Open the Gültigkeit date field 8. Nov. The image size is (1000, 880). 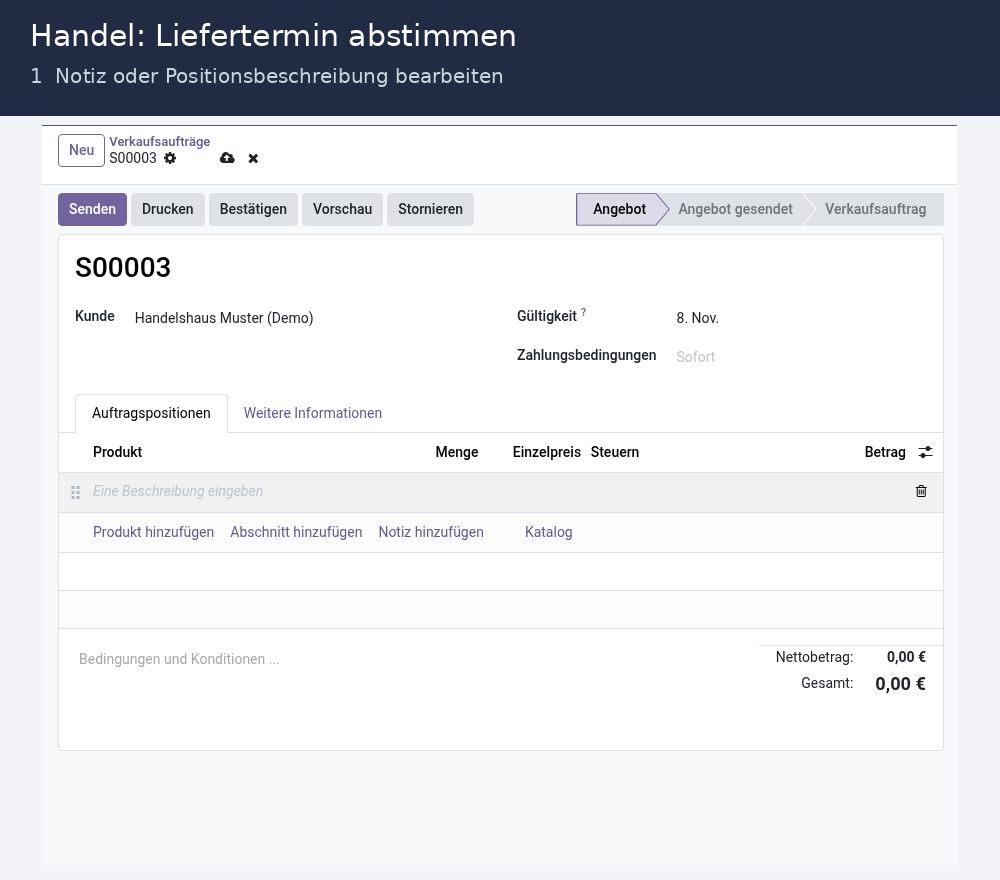pos(697,318)
